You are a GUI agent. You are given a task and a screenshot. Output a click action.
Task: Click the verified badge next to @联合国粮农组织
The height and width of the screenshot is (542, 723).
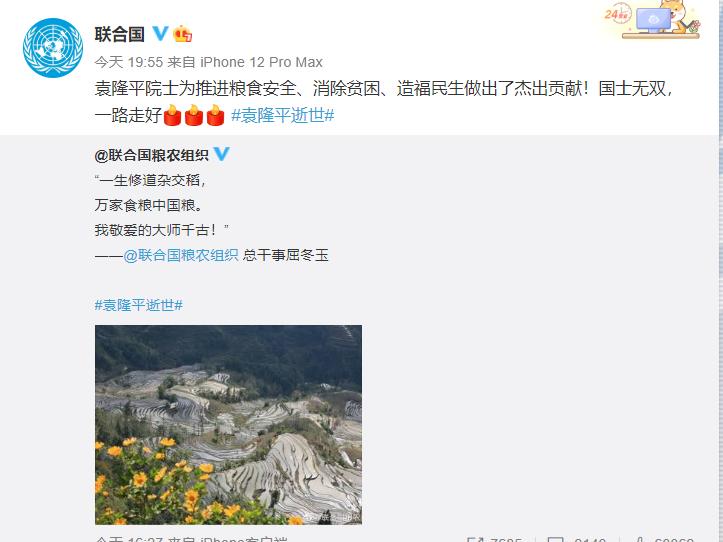coord(221,154)
